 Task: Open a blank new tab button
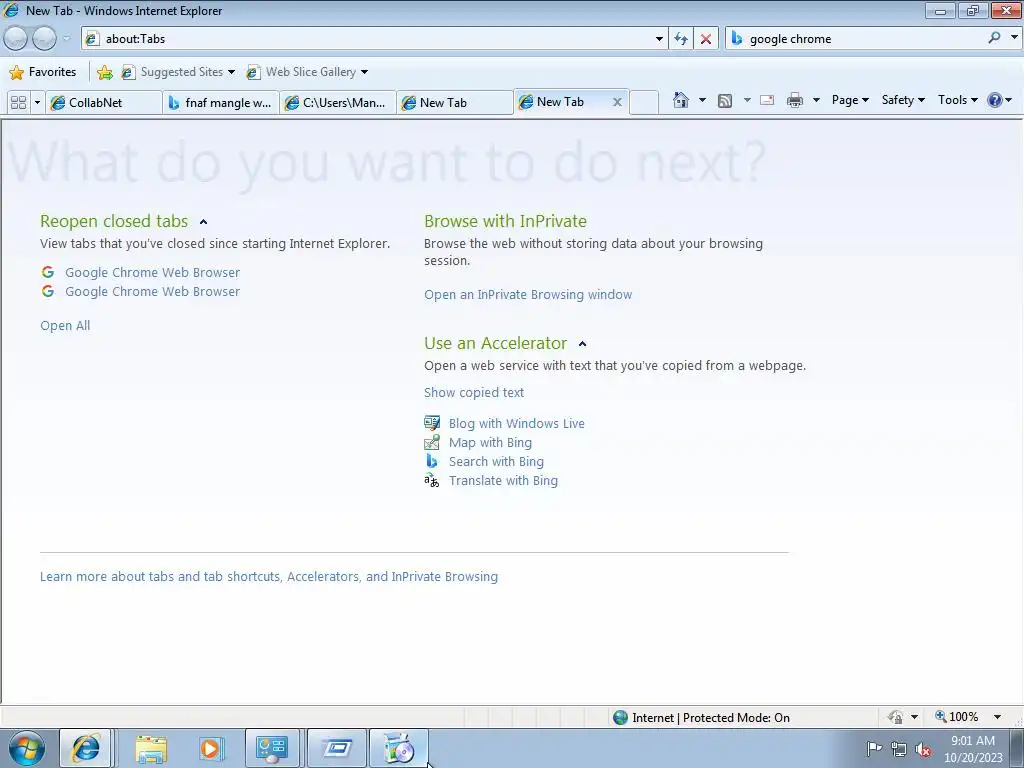[x=644, y=103]
